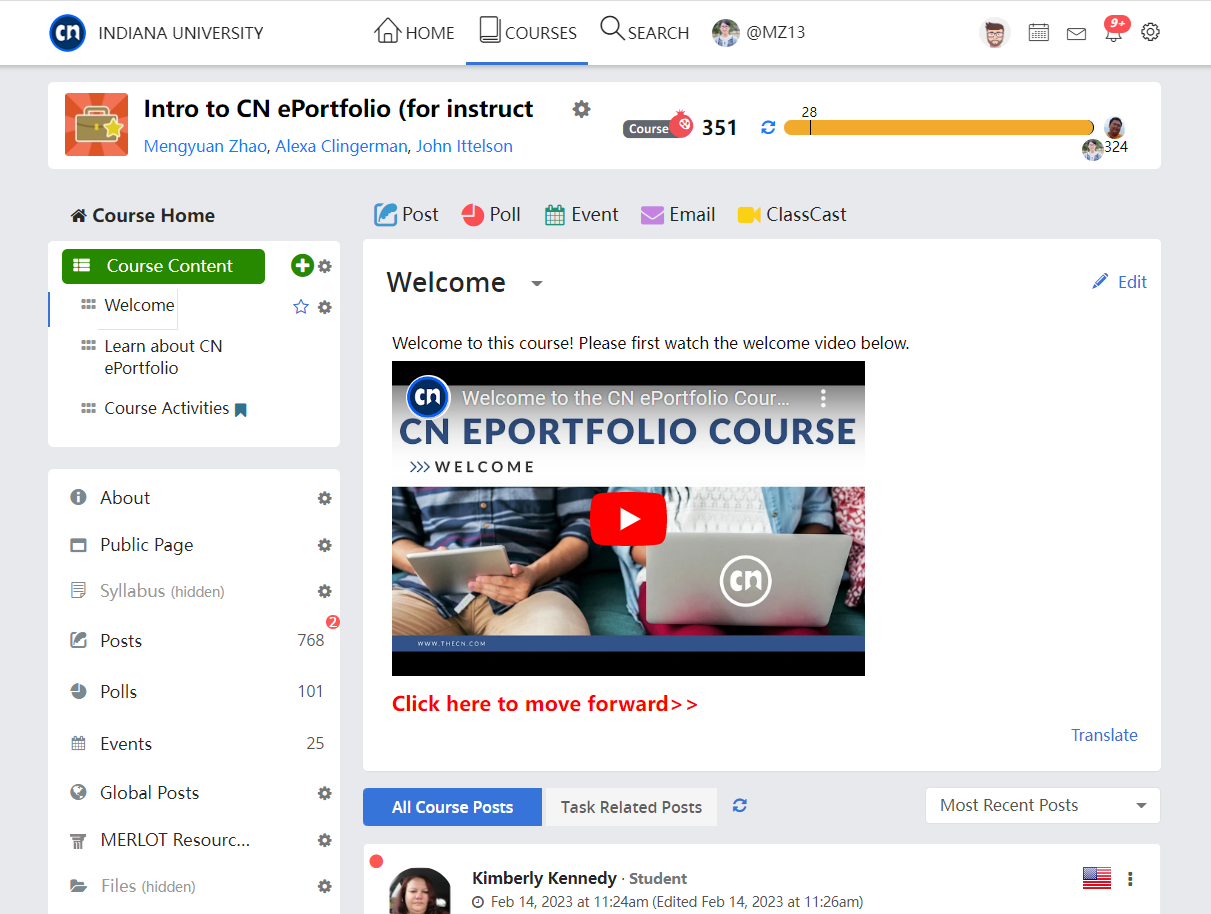Image resolution: width=1211 pixels, height=914 pixels.
Task: Play the welcome YouTube video
Action: point(628,519)
